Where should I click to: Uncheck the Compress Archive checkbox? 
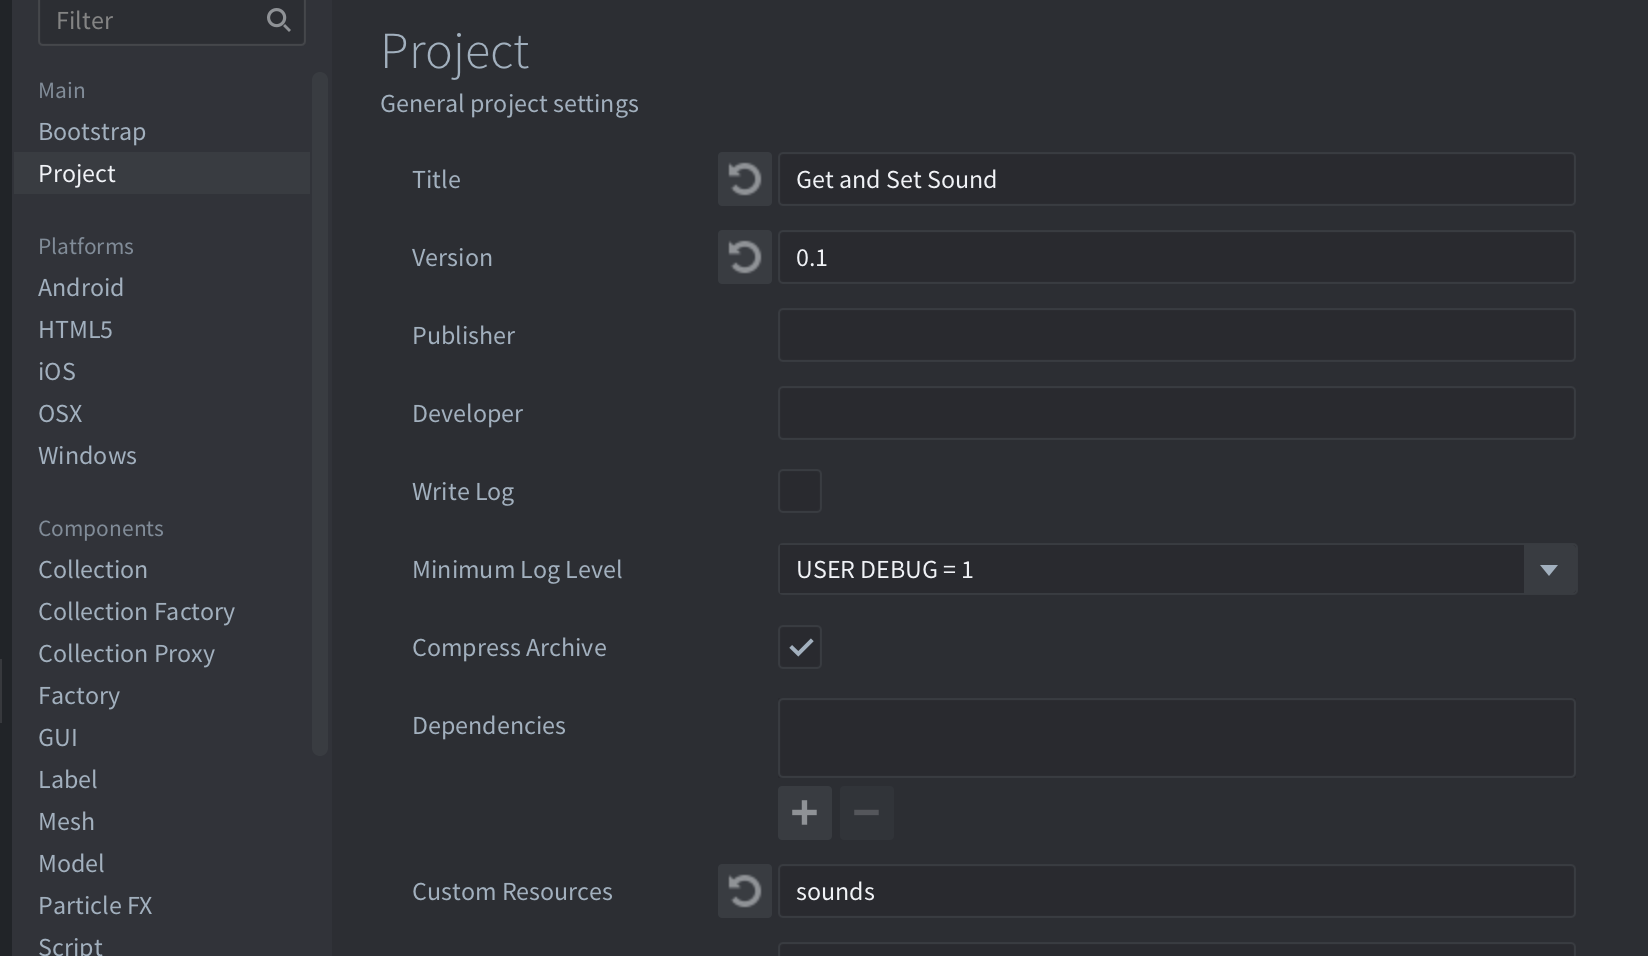[x=800, y=647]
